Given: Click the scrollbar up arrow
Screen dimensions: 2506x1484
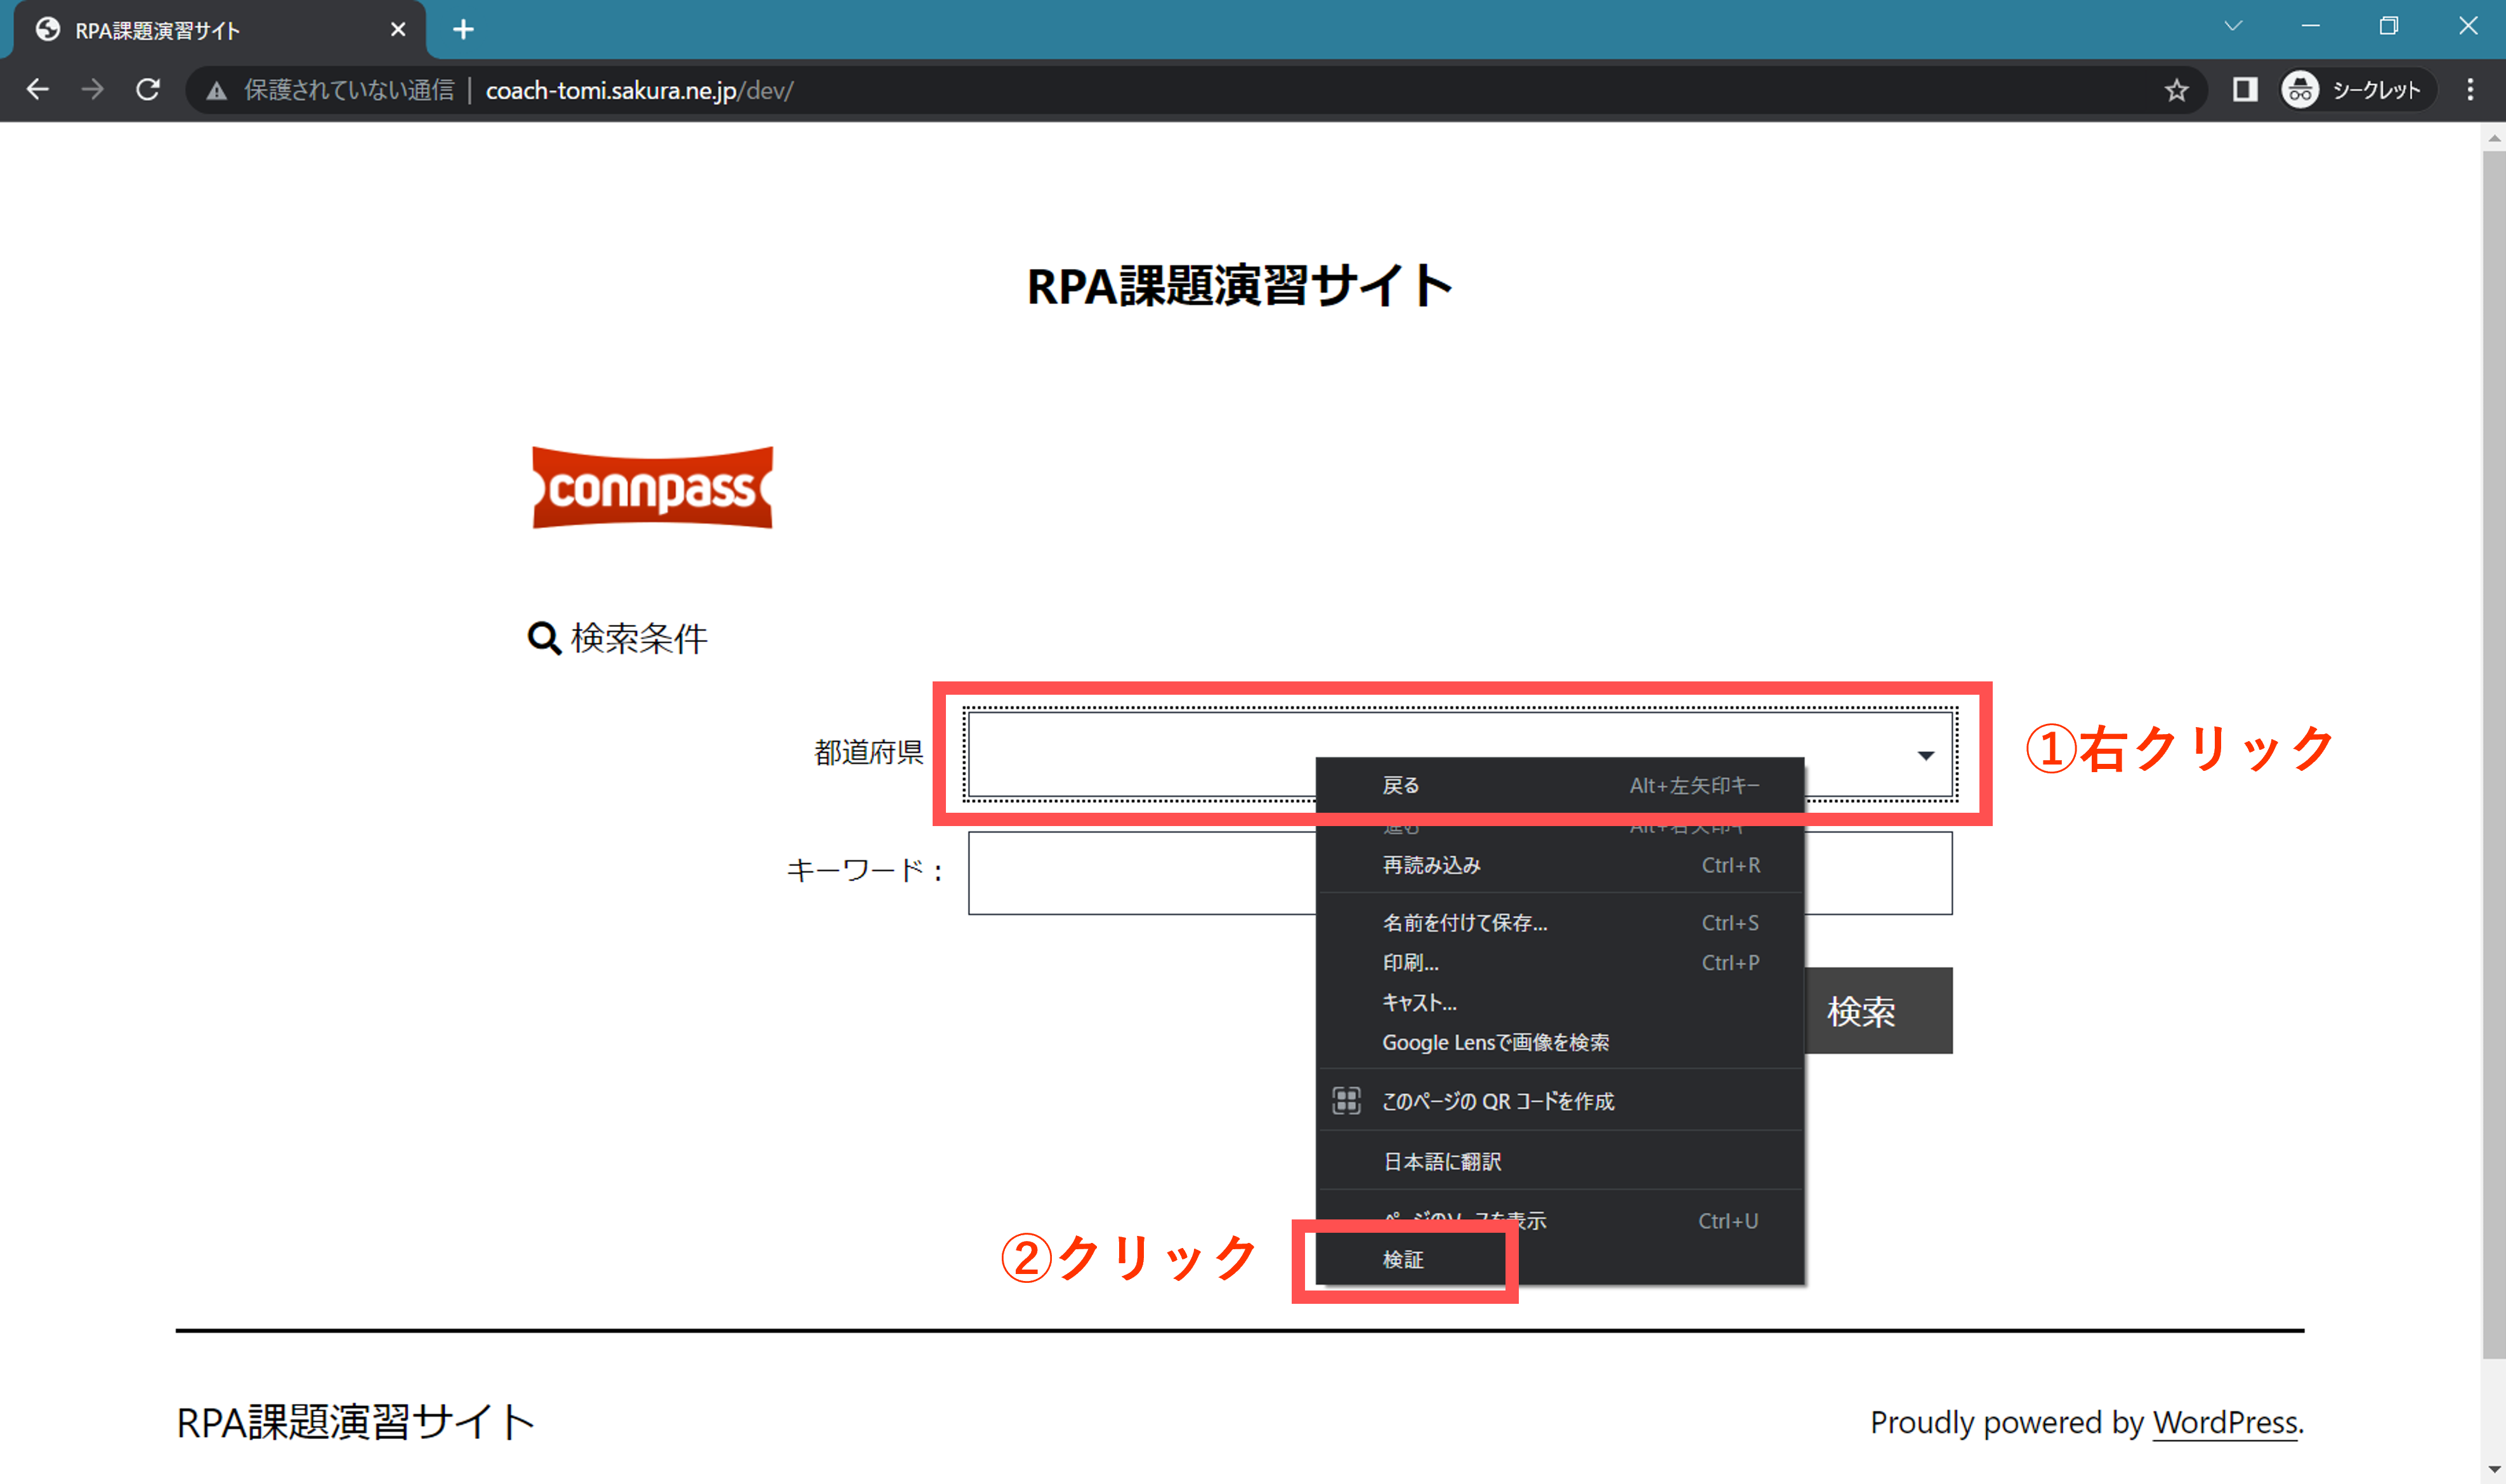Looking at the screenshot, I should (x=2493, y=139).
